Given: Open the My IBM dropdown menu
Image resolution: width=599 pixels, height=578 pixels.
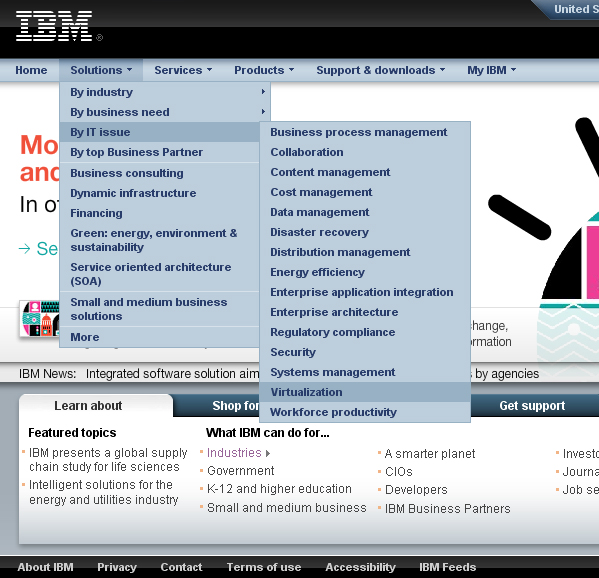Looking at the screenshot, I should pos(491,70).
